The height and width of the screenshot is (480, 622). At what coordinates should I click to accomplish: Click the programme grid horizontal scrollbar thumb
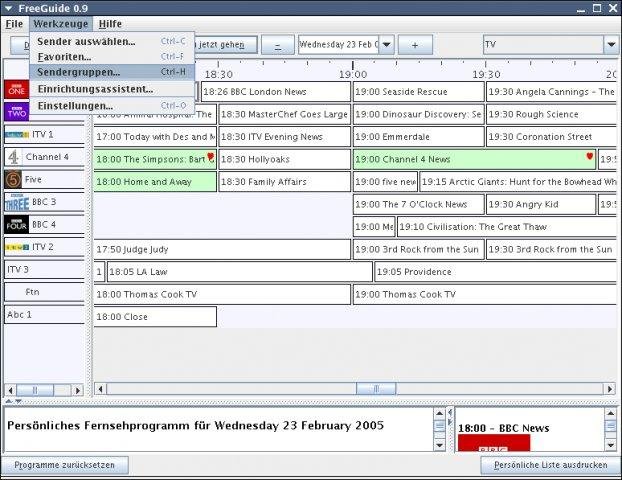[376, 389]
